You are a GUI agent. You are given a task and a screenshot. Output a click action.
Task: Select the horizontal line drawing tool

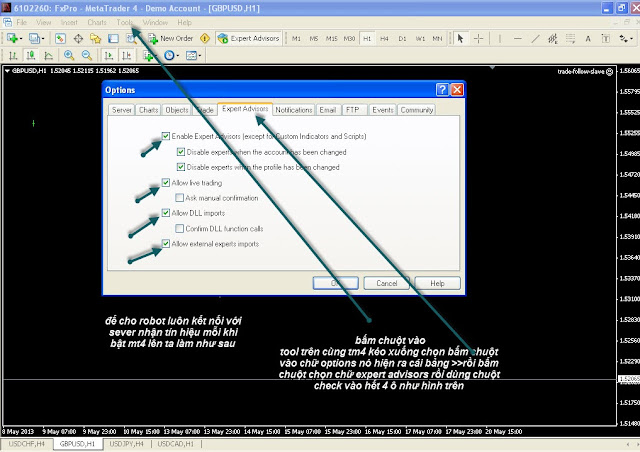click(518, 38)
